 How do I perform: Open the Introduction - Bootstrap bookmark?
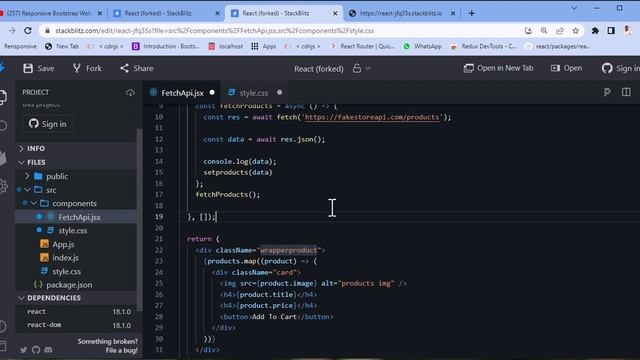click(x=166, y=46)
